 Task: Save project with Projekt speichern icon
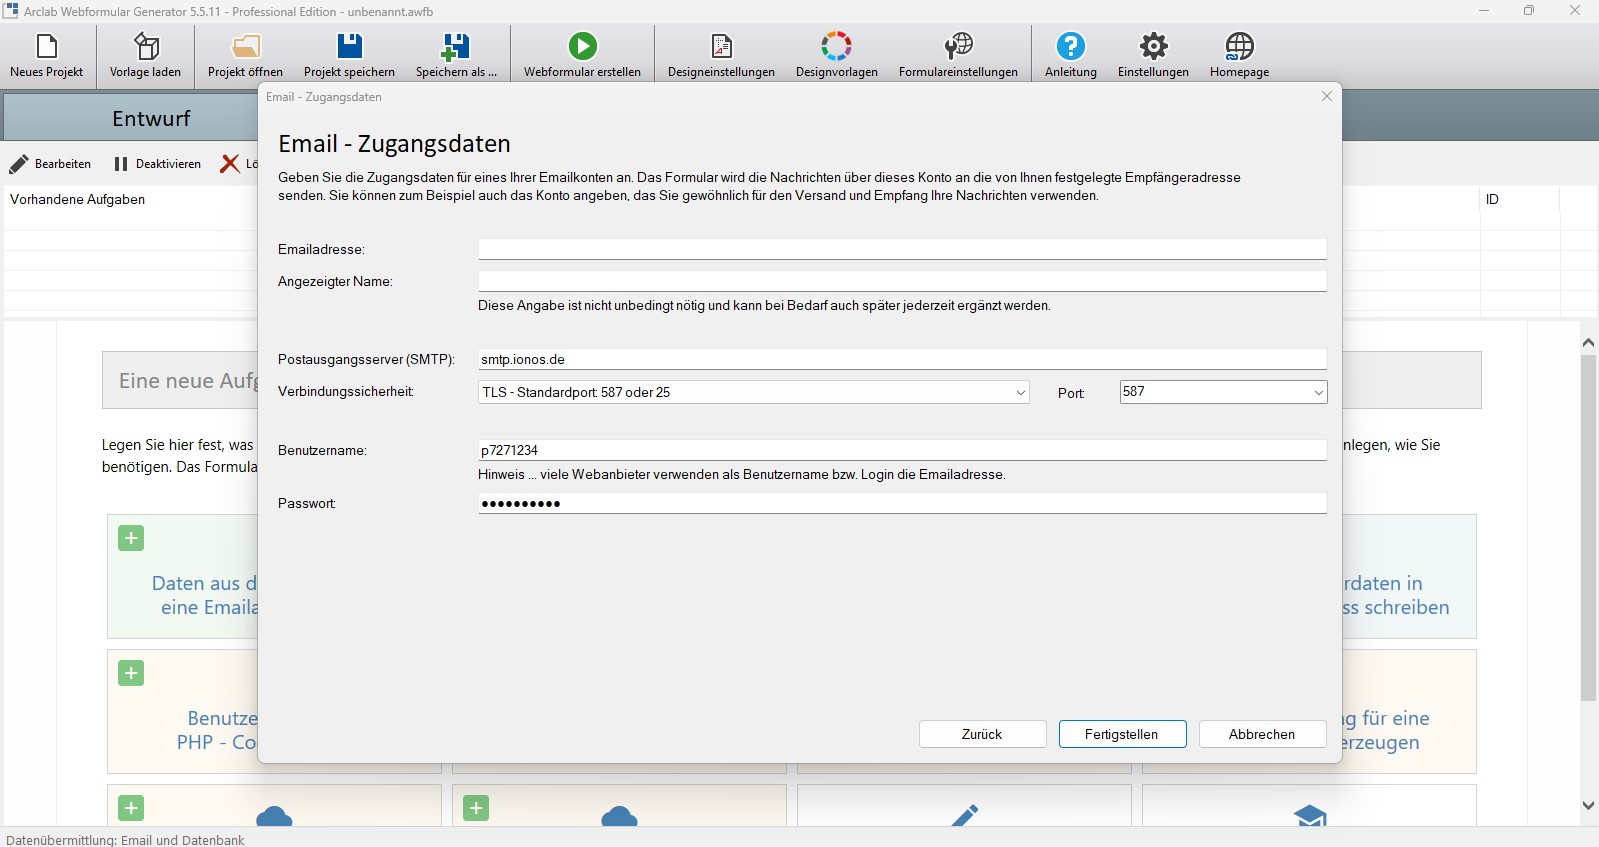point(349,47)
